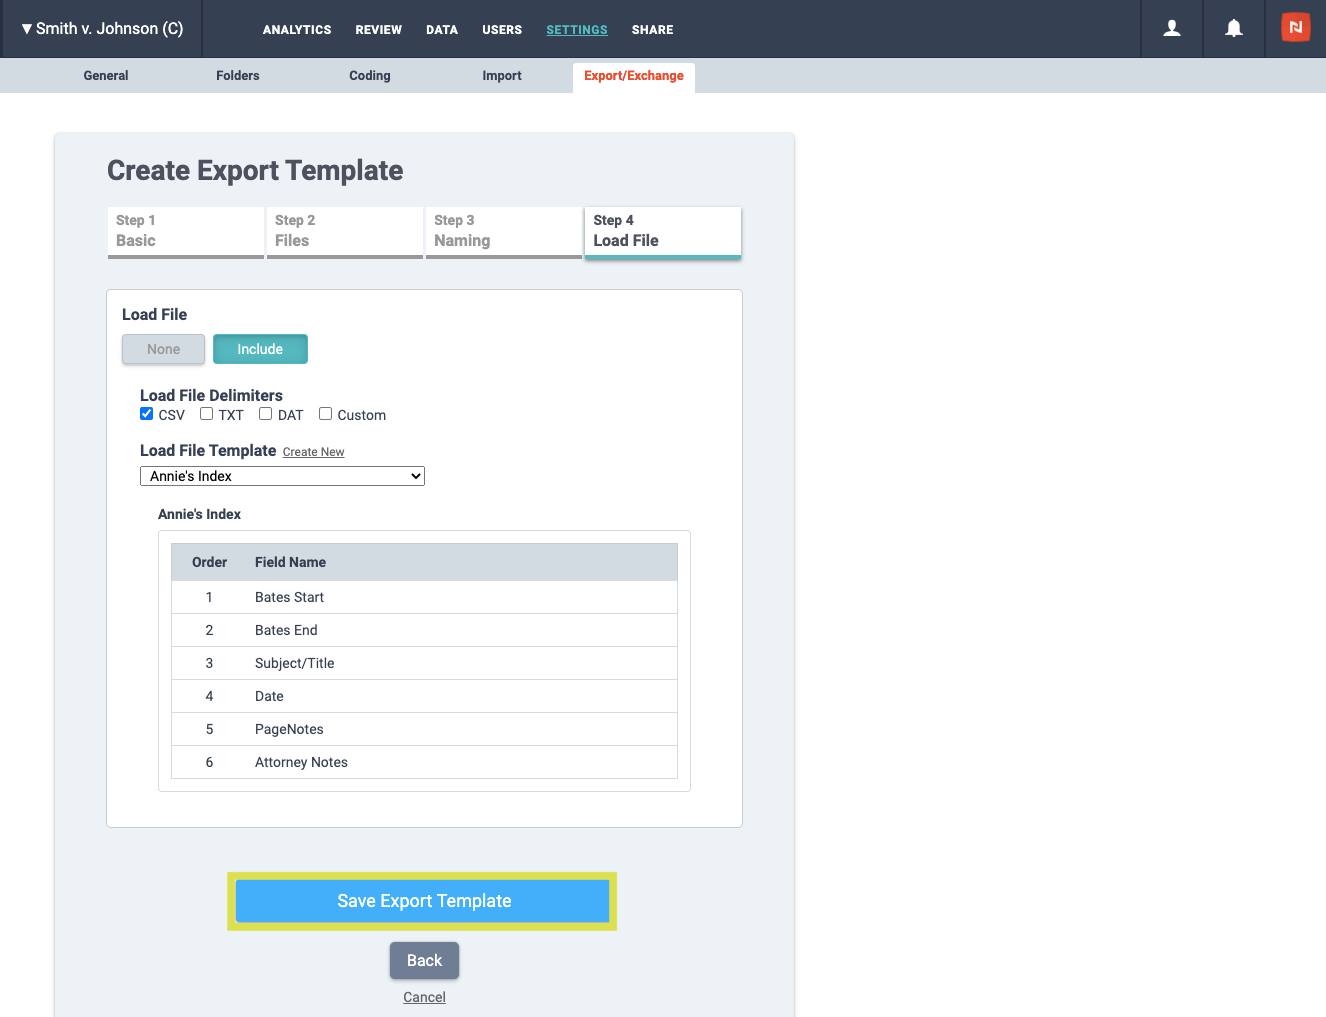Open the Users menu
The image size is (1326, 1017).
coord(502,30)
